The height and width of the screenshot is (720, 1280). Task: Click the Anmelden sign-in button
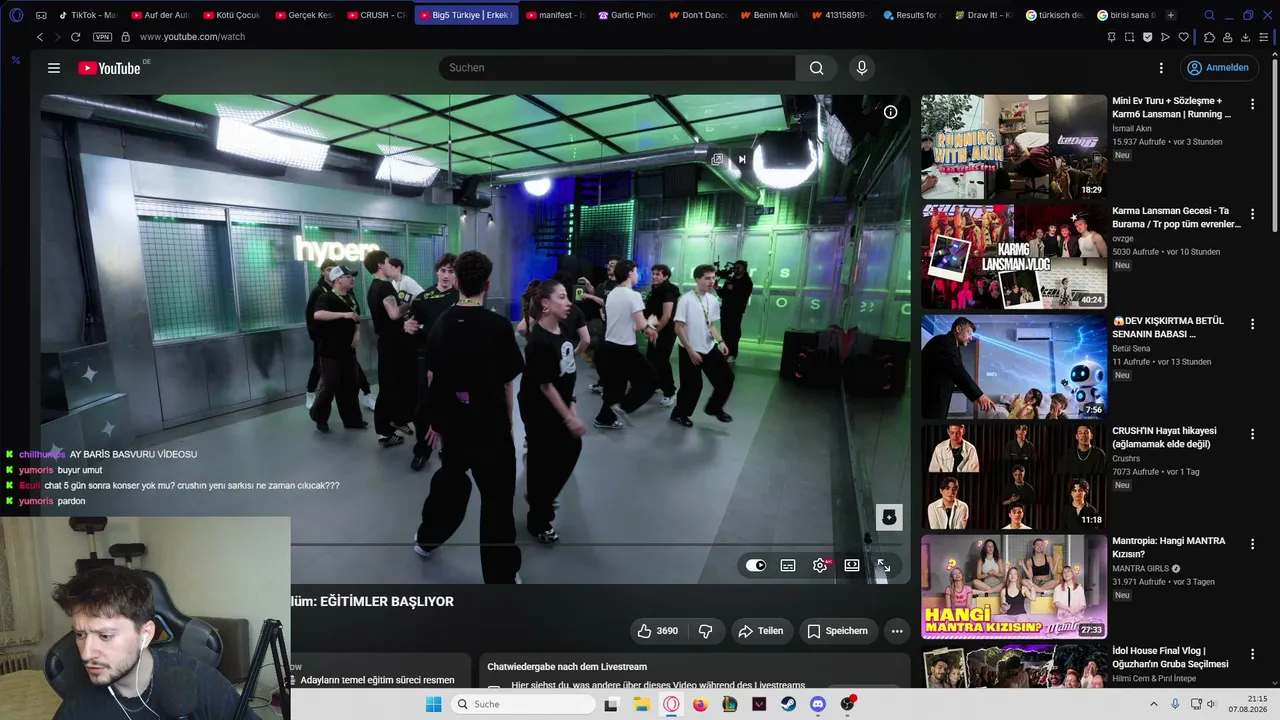click(1218, 68)
